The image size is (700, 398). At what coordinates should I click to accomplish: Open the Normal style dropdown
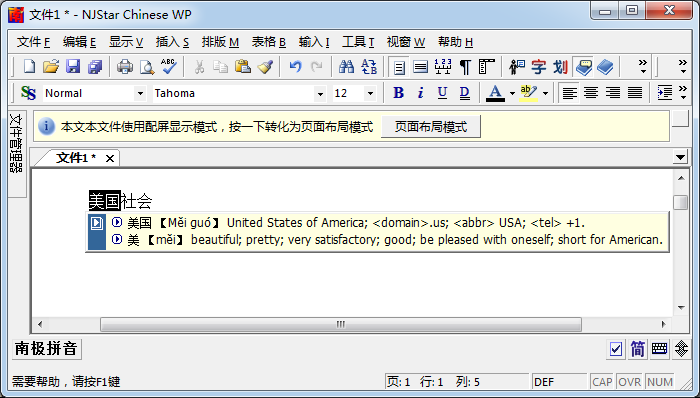tap(140, 93)
